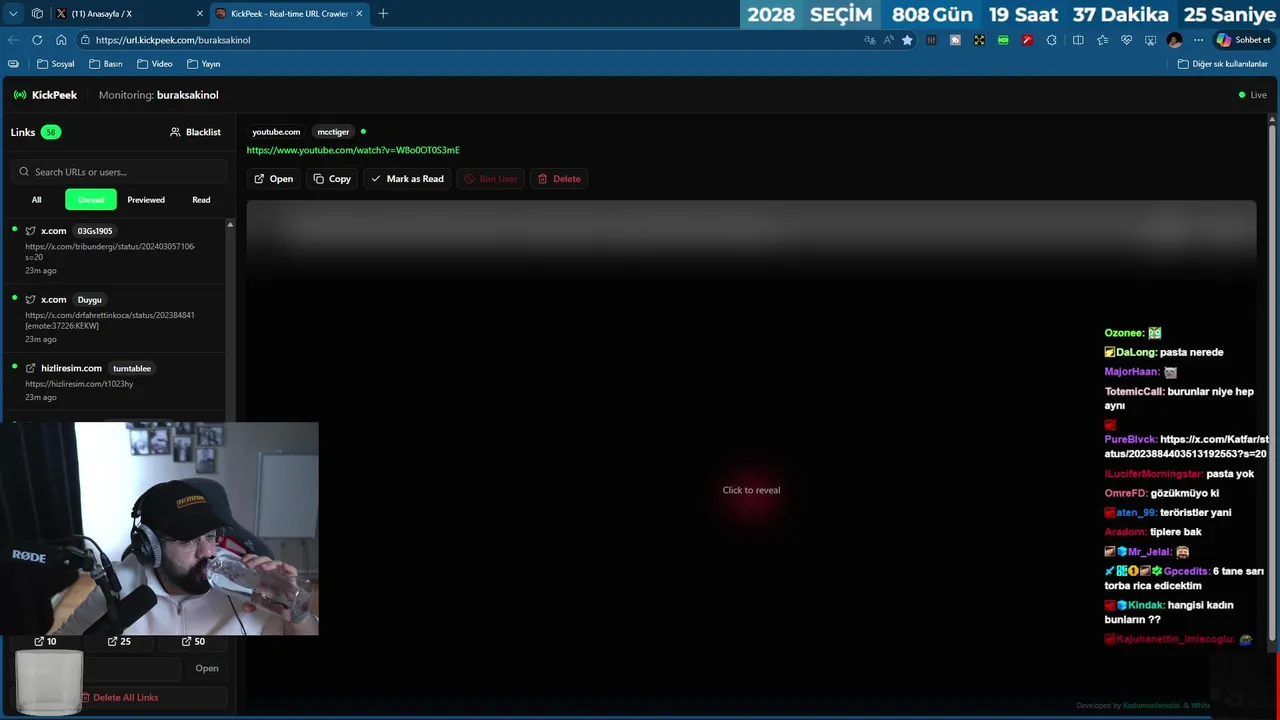Click Mark as Read button
This screenshot has height=720, width=1280.
407,179
